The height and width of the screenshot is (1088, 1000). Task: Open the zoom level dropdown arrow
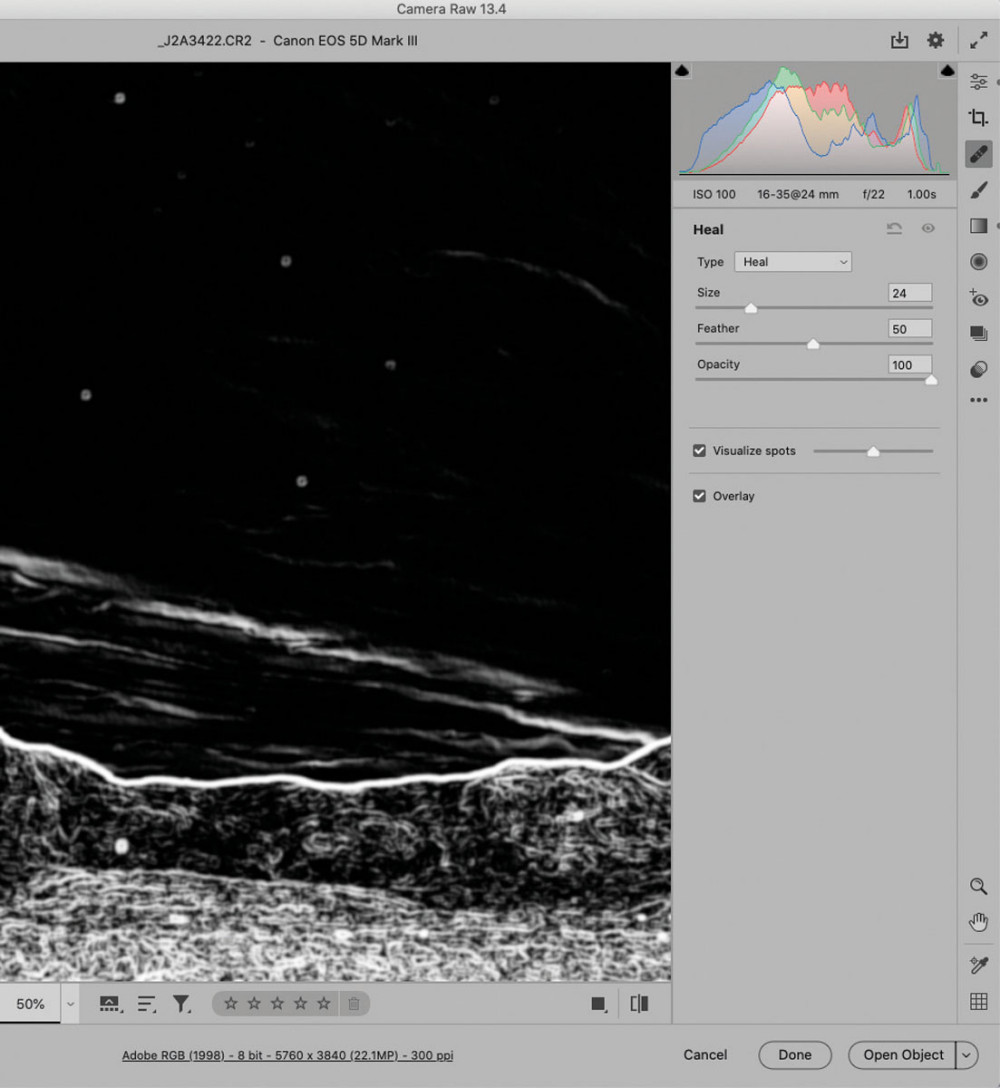[x=70, y=1004]
